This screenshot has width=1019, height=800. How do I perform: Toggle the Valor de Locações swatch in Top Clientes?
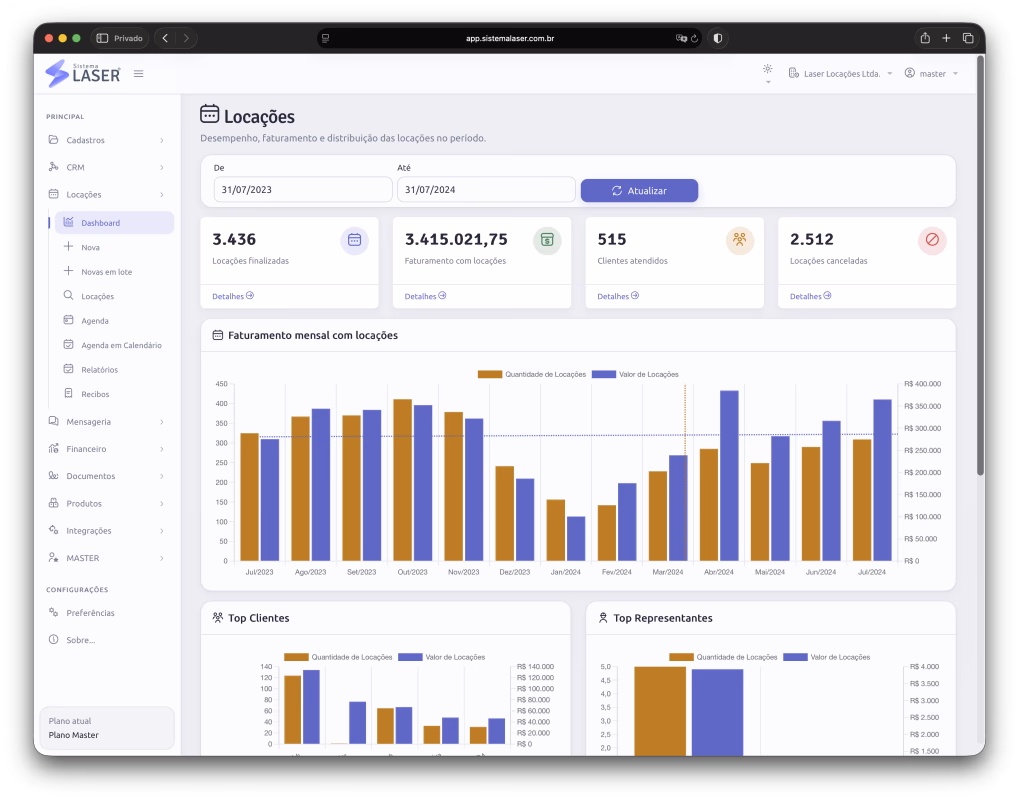pos(410,657)
